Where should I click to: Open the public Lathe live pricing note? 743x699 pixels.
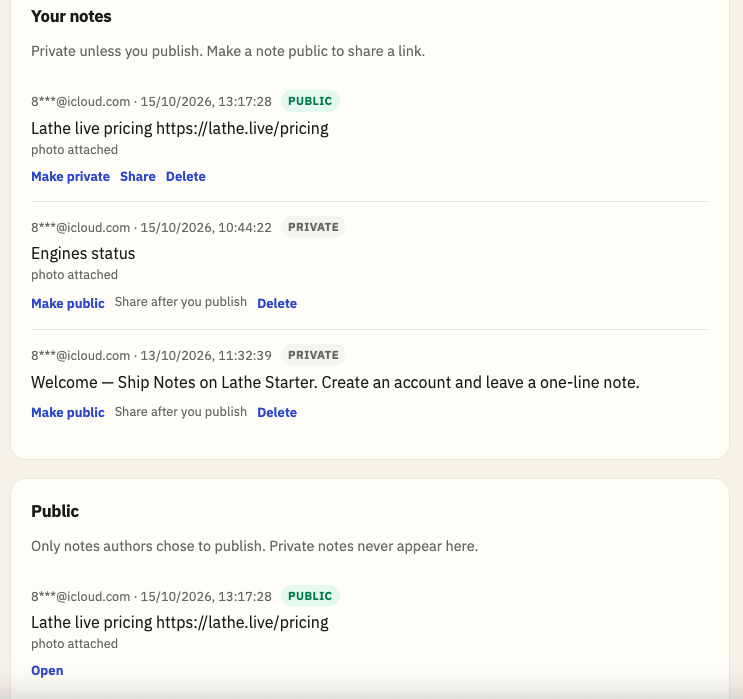pyautogui.click(x=47, y=671)
